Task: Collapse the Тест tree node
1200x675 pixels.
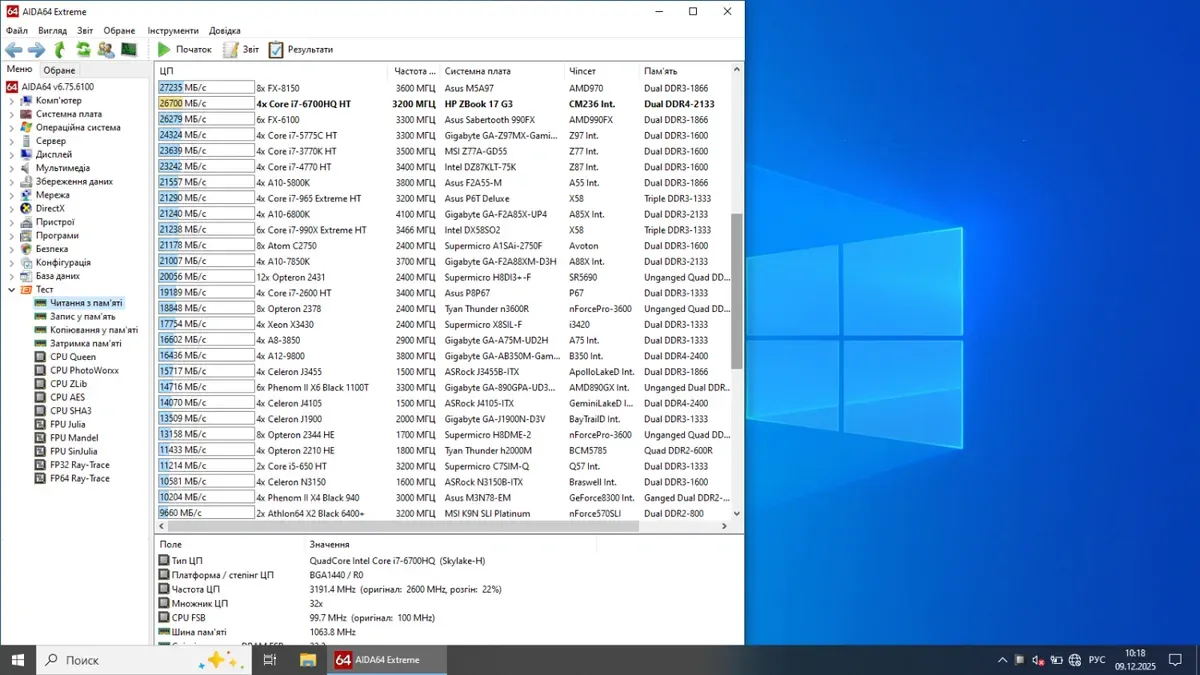Action: [x=12, y=290]
